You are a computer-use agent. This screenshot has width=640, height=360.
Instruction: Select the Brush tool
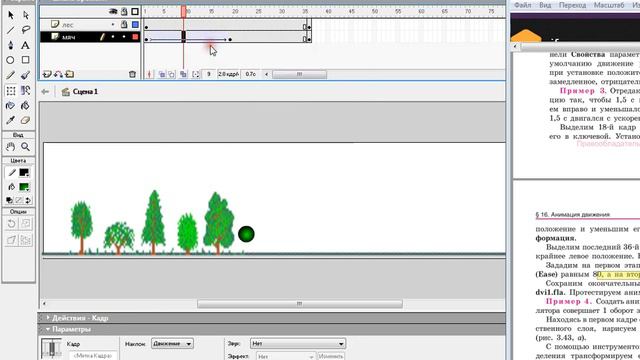(26, 75)
